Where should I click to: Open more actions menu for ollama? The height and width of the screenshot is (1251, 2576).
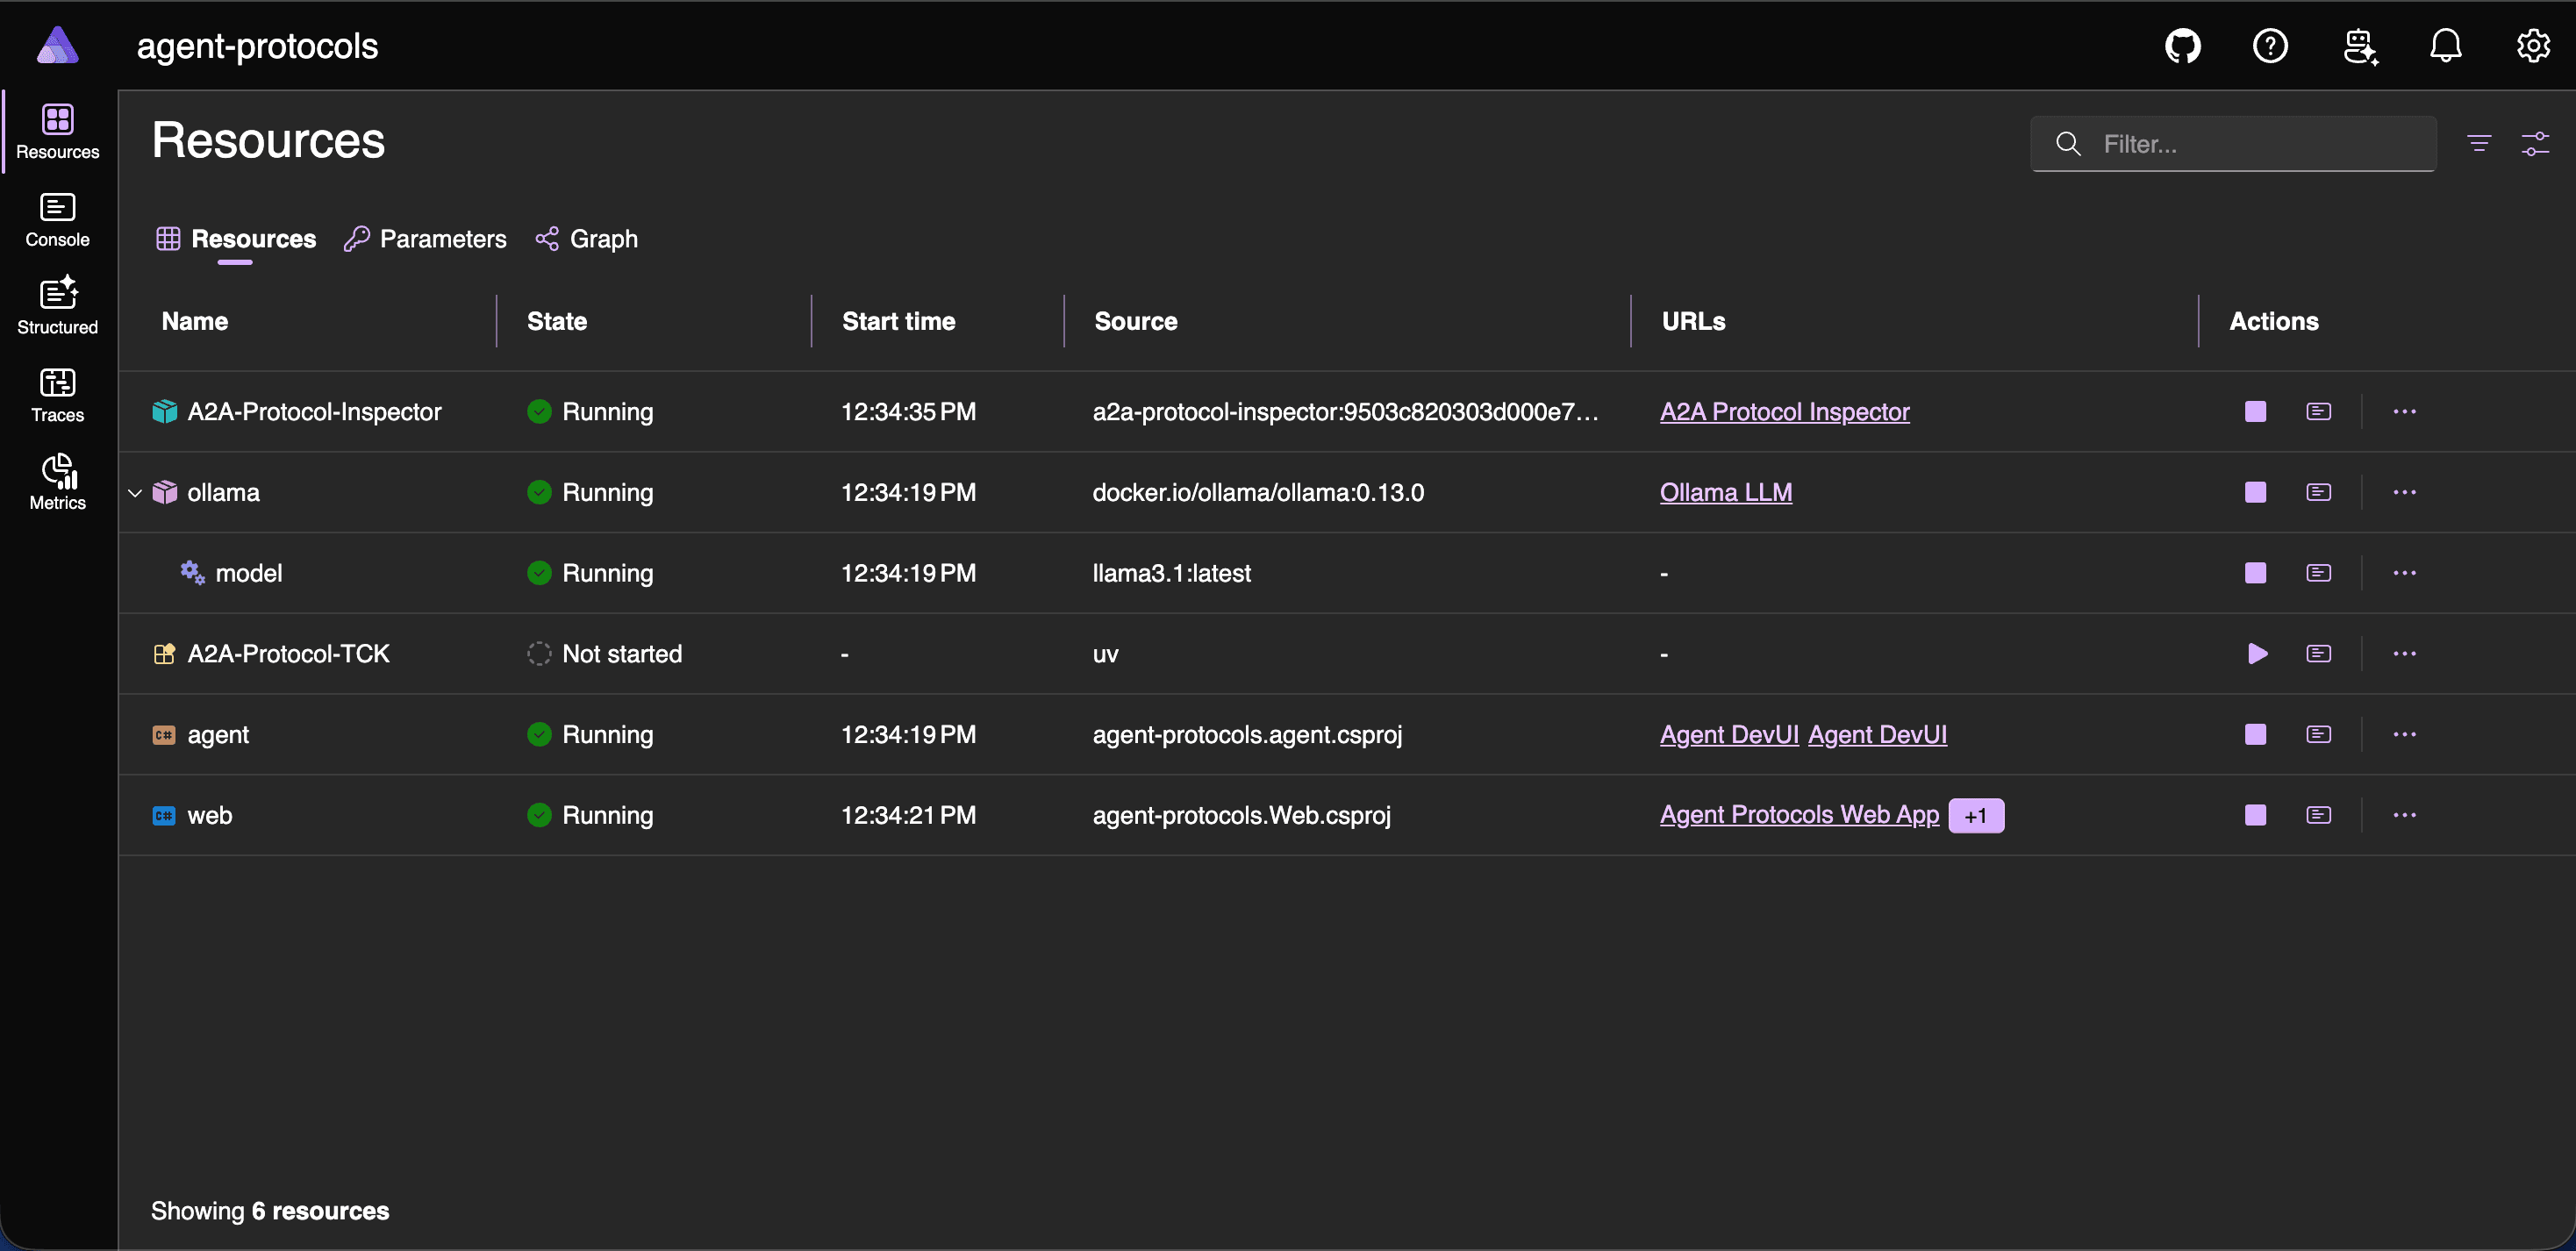pos(2405,493)
